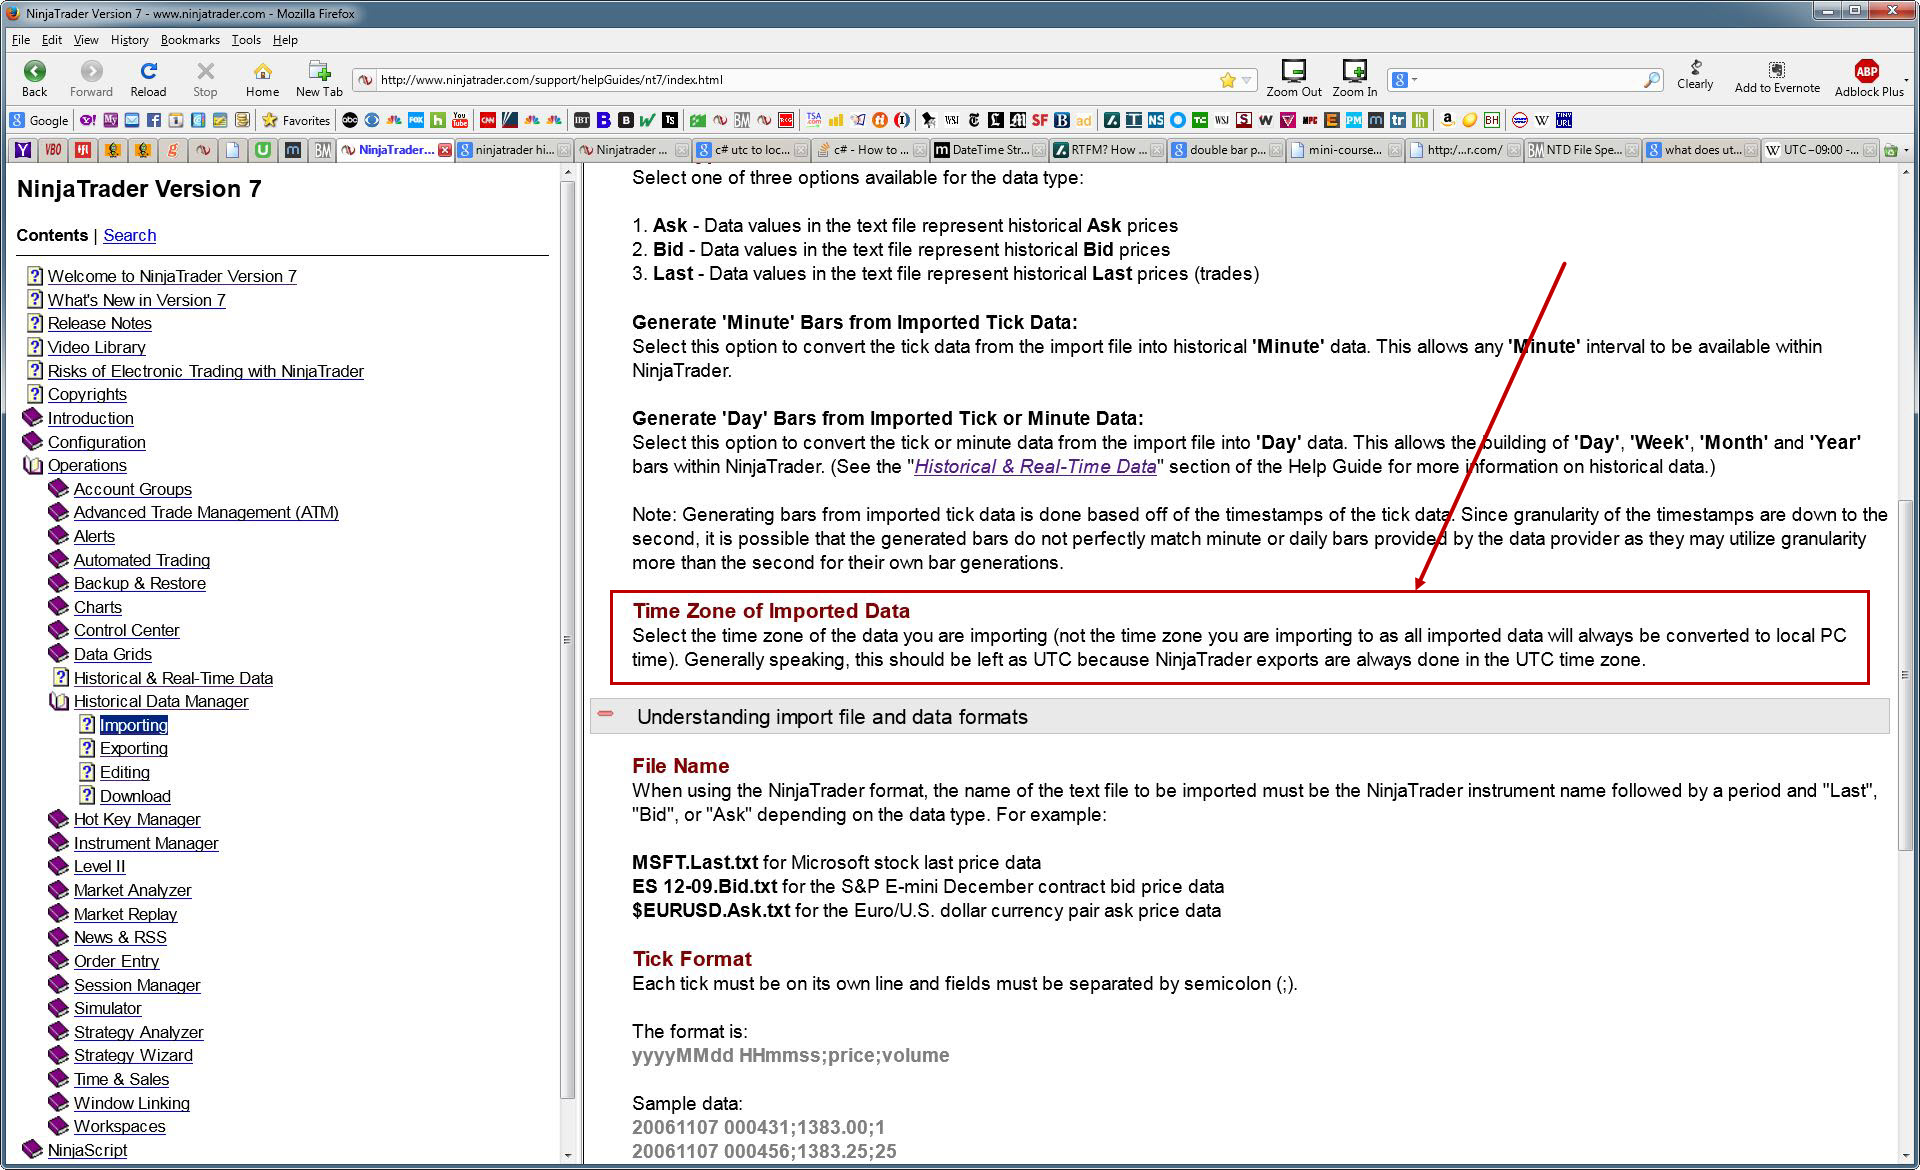Open a New Tab via toolbar icon
1920x1170 pixels.
(319, 71)
